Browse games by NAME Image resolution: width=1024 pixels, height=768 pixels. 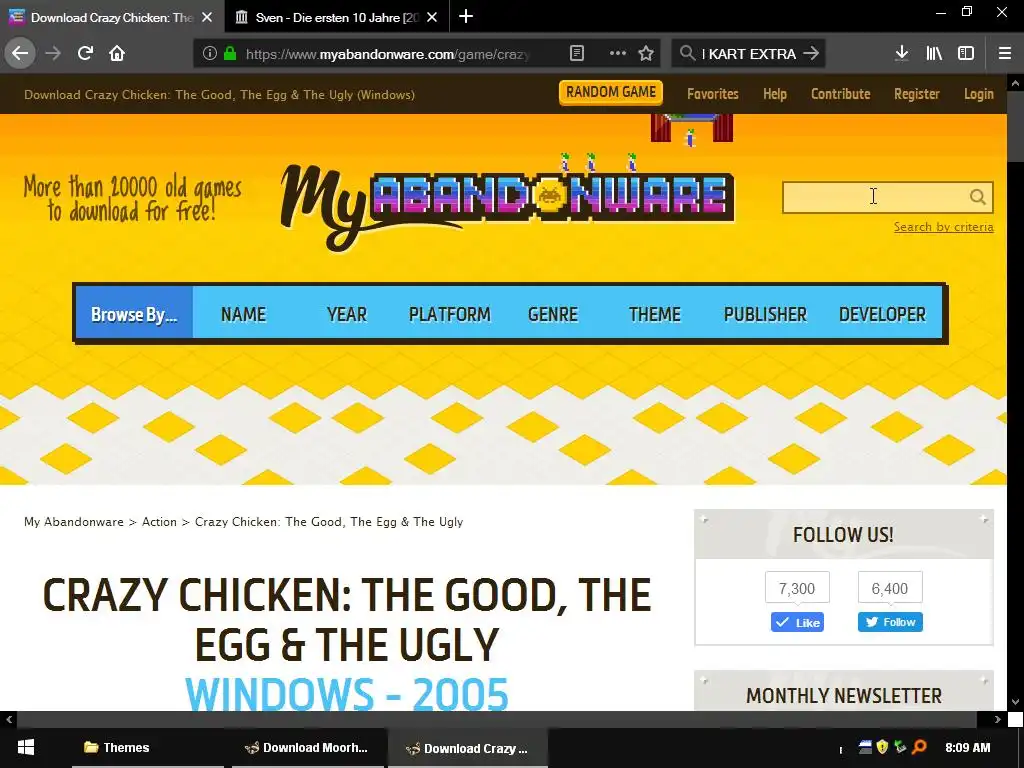click(x=244, y=314)
